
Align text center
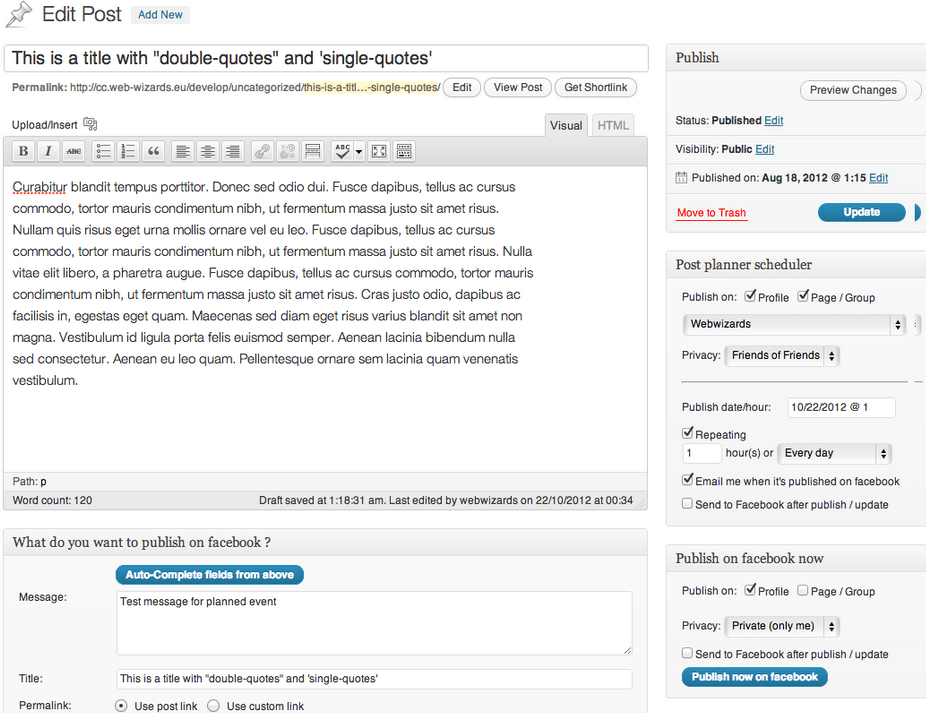(x=208, y=151)
